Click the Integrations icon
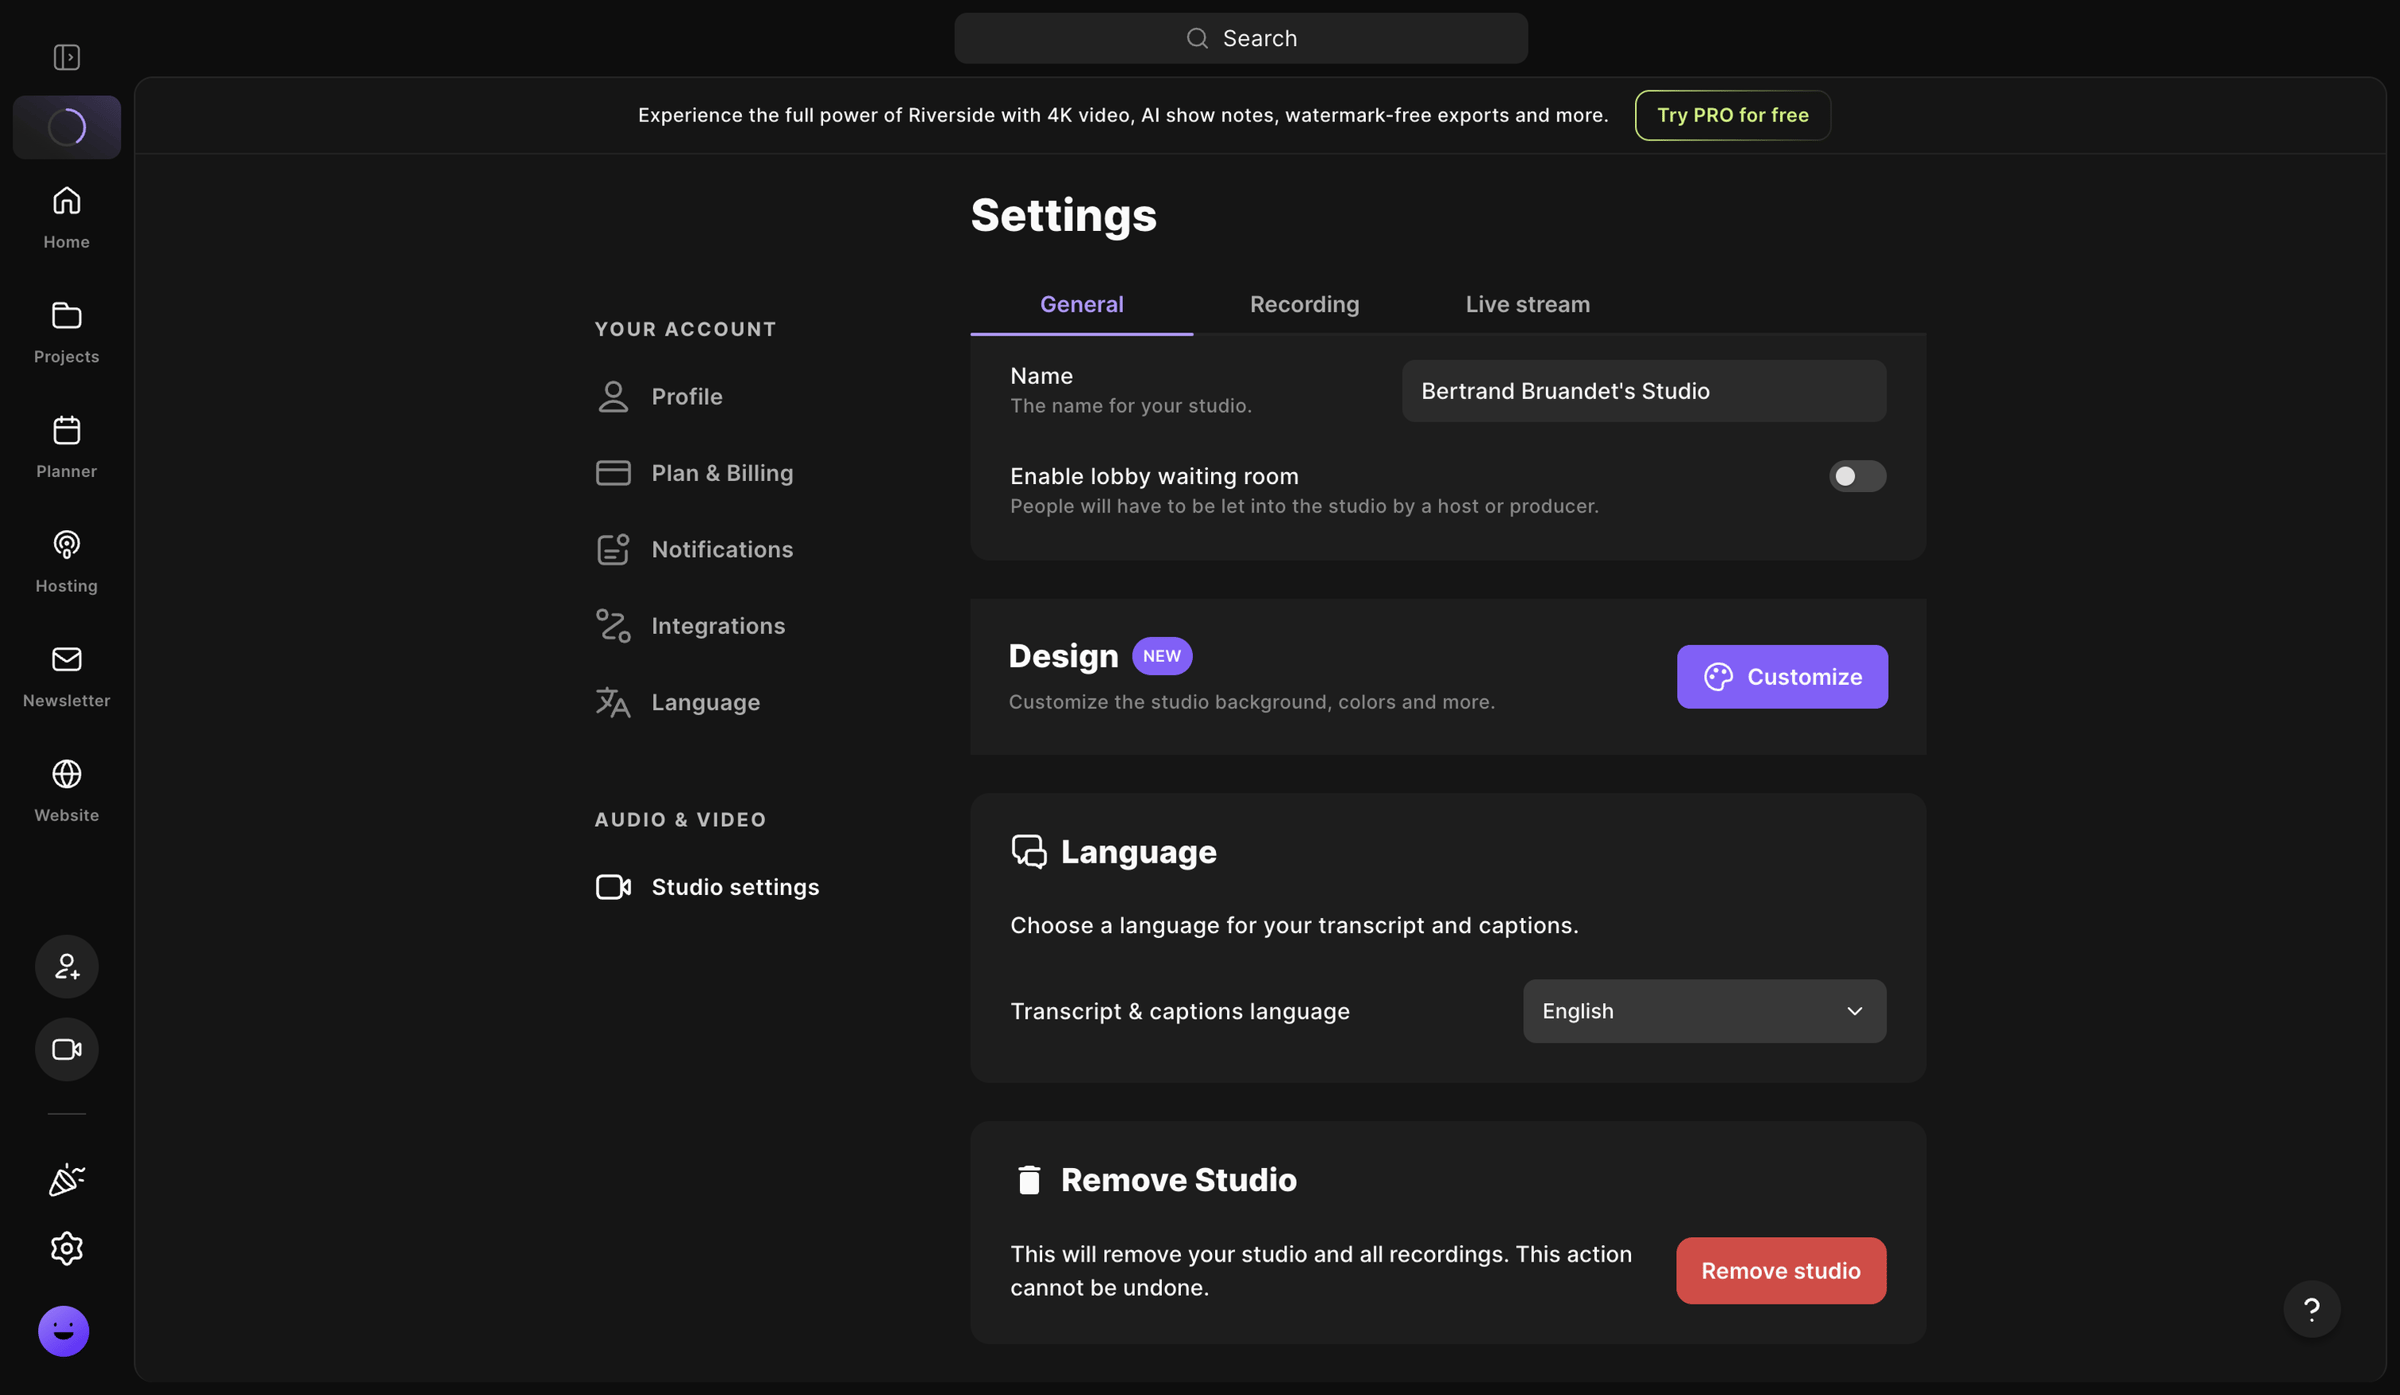 click(613, 626)
